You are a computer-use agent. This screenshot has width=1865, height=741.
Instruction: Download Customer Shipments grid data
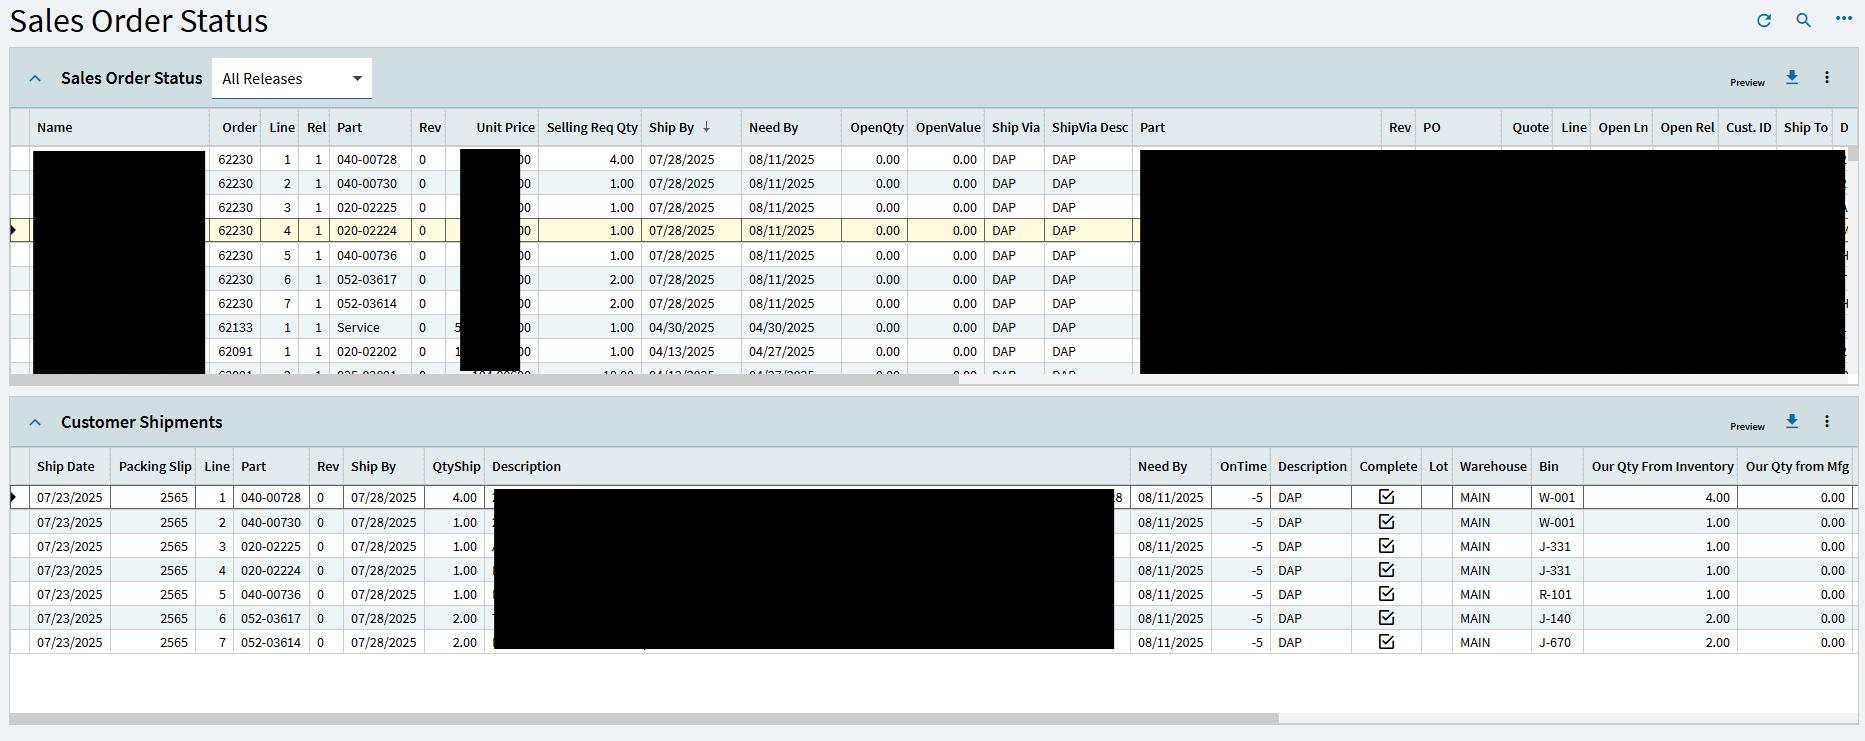(1792, 421)
